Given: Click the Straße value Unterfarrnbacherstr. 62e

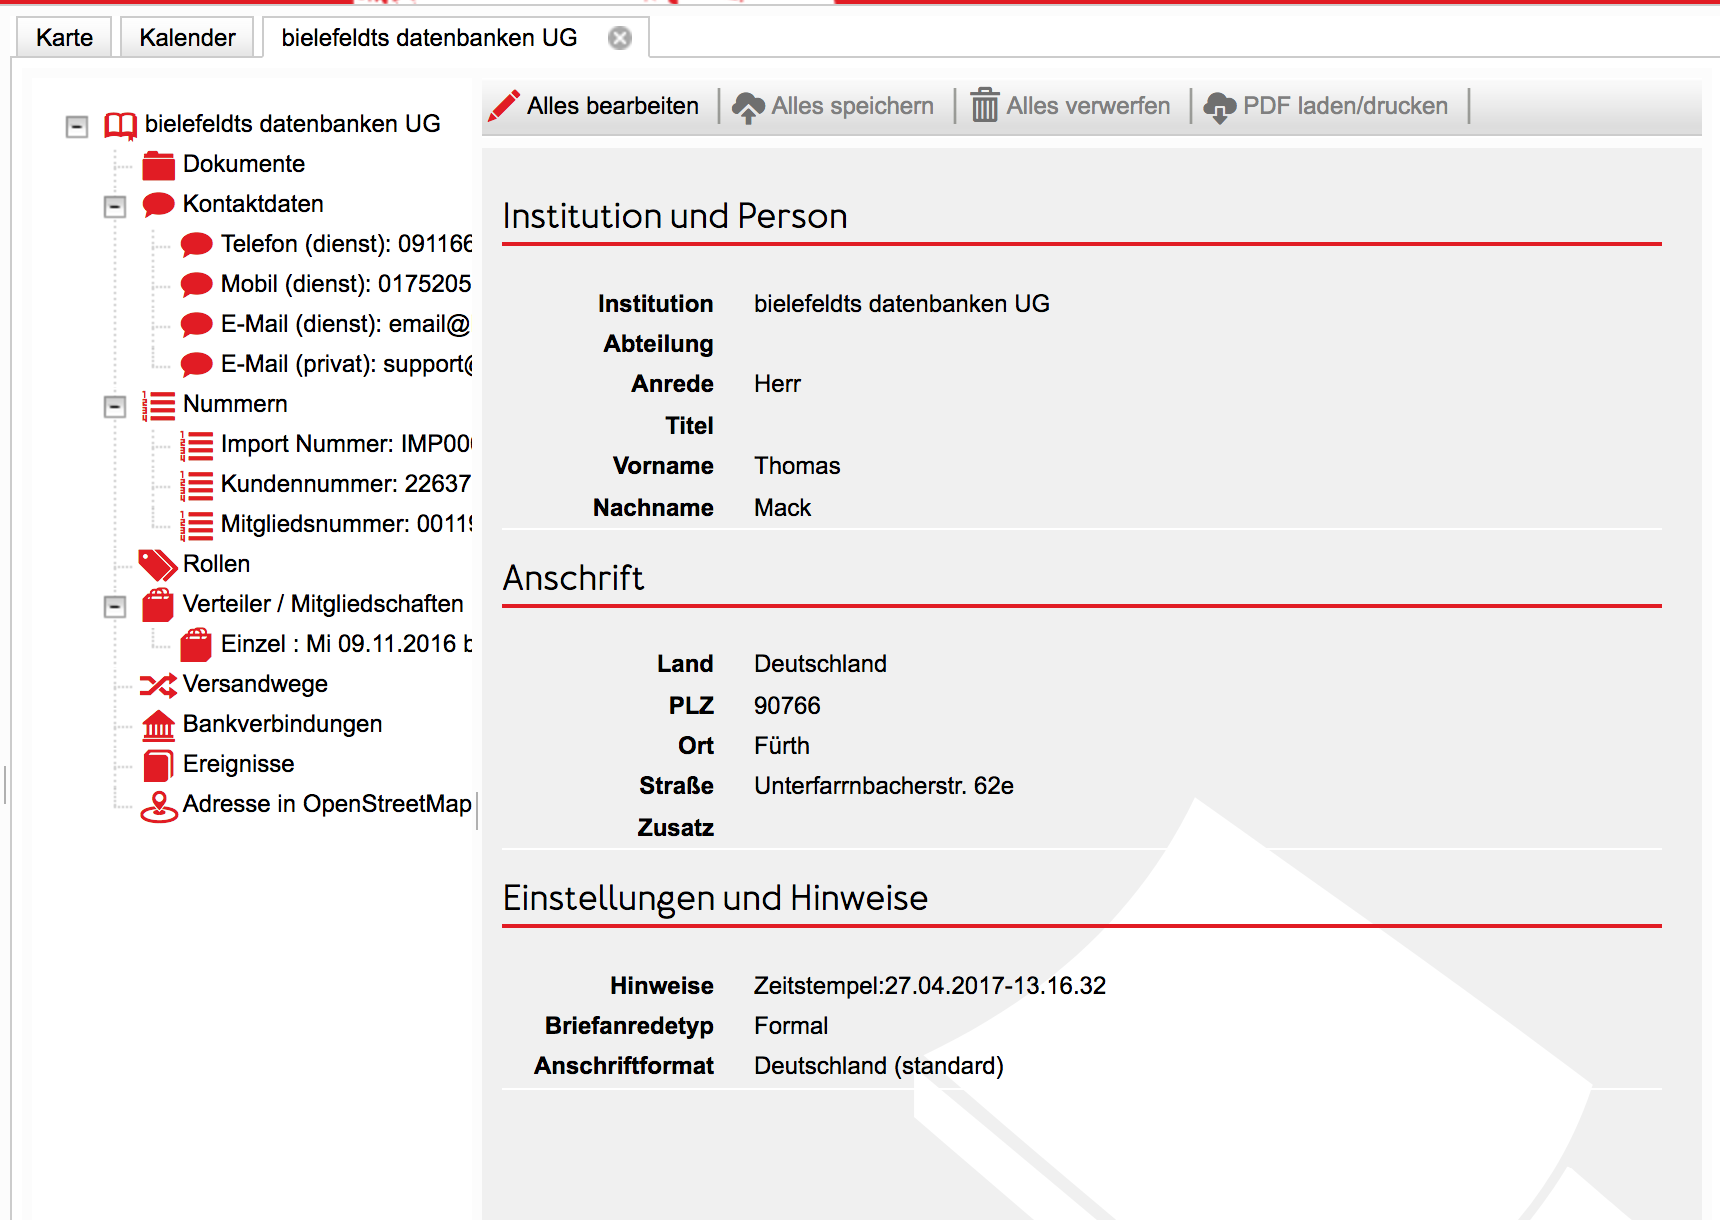Looking at the screenshot, I should coord(884,786).
